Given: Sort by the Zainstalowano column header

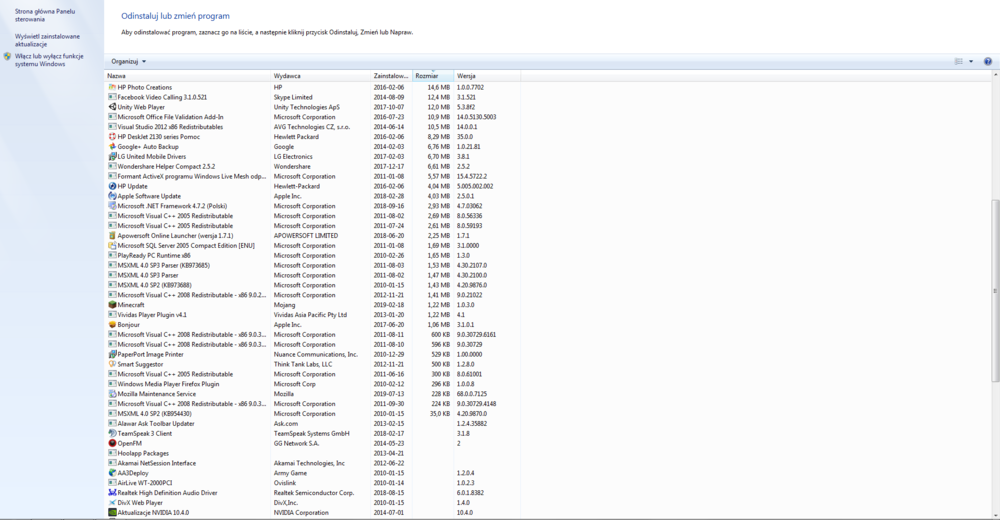Looking at the screenshot, I should click(392, 76).
